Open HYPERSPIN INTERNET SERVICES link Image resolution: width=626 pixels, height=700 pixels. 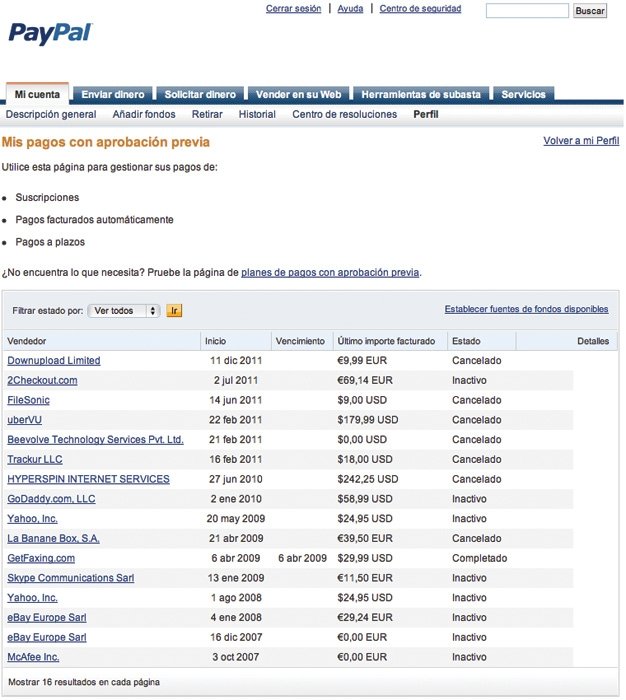88,479
